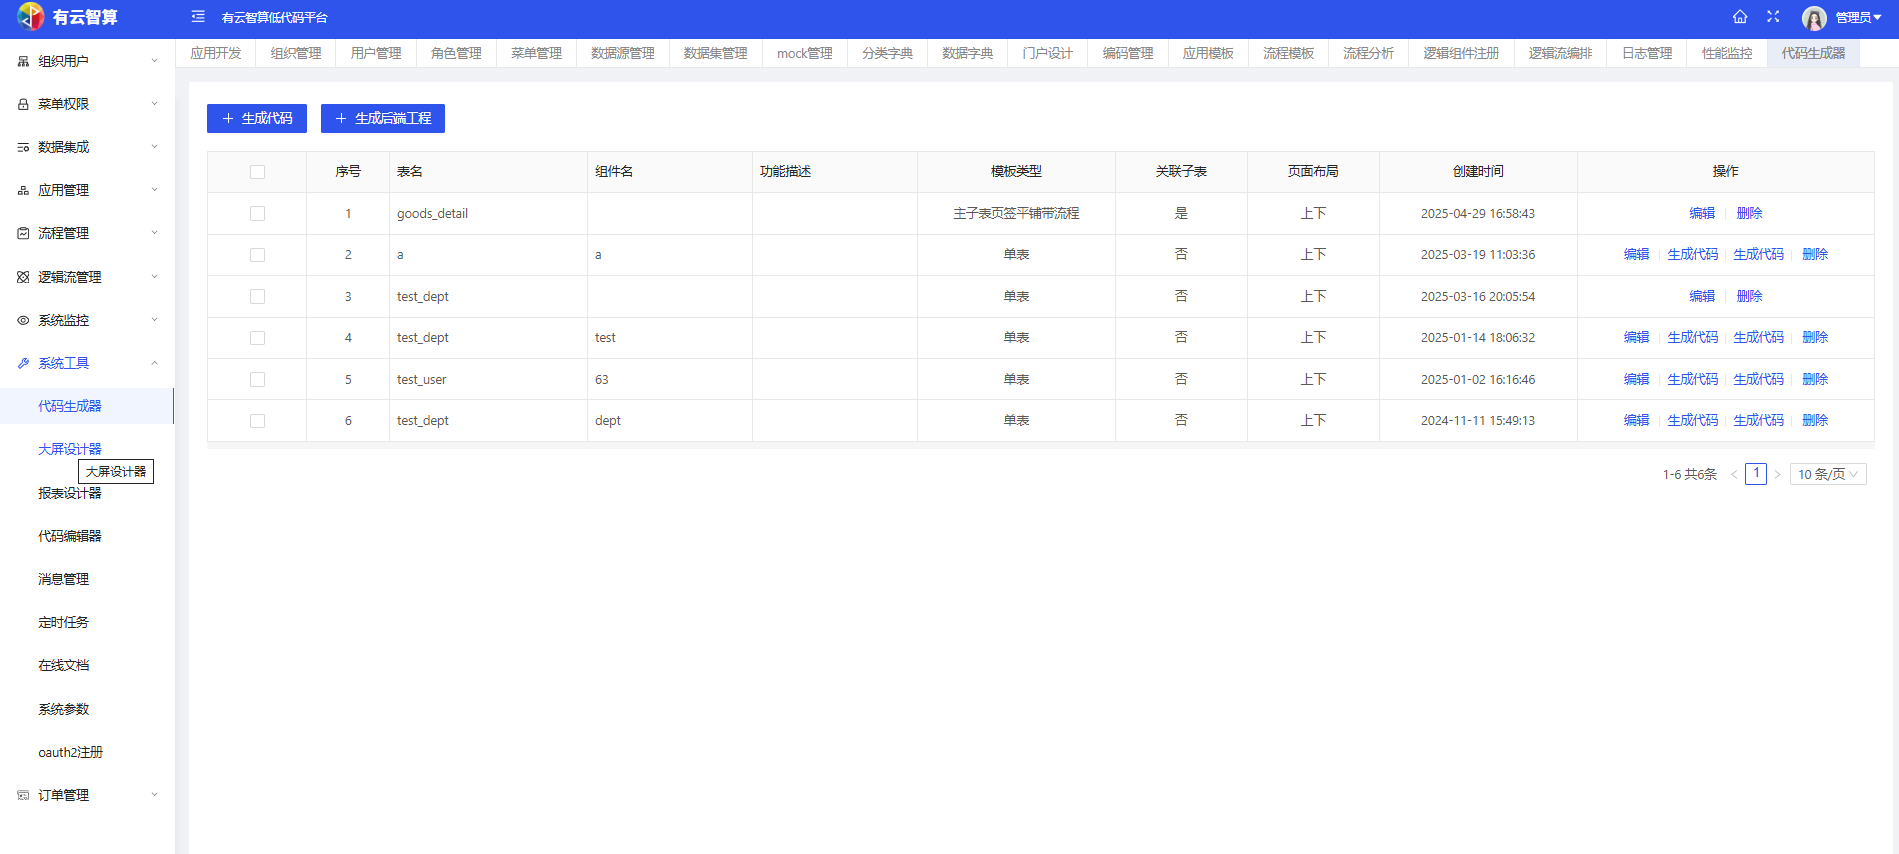
Task: Click the administrator avatar picture
Action: pos(1814,18)
